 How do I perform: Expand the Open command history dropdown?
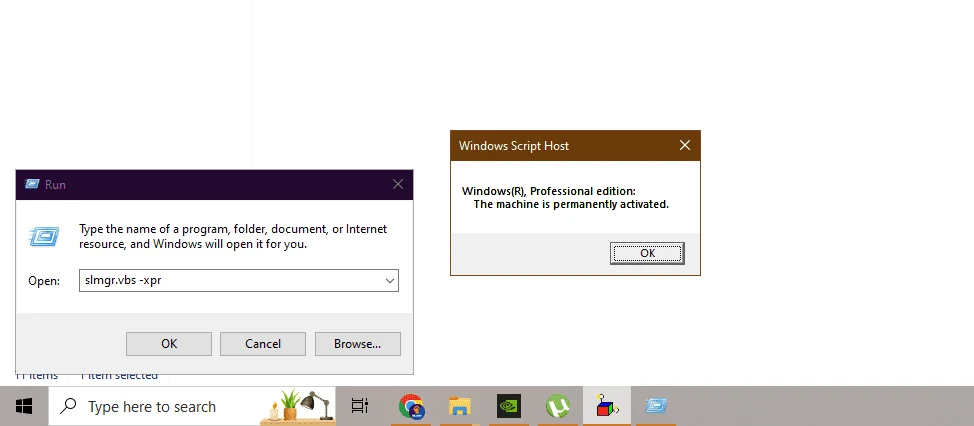389,281
